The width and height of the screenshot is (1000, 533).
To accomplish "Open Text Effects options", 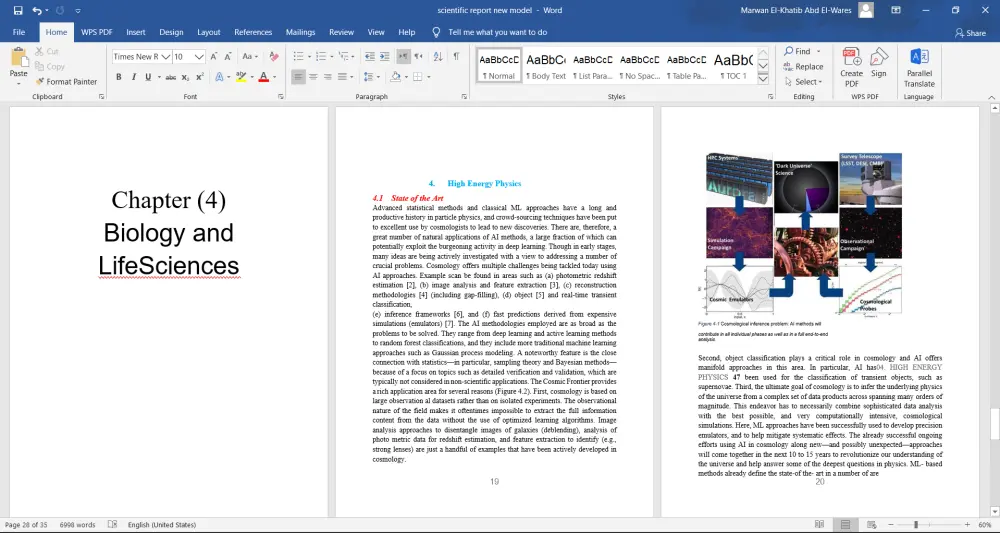I will pyautogui.click(x=219, y=77).
